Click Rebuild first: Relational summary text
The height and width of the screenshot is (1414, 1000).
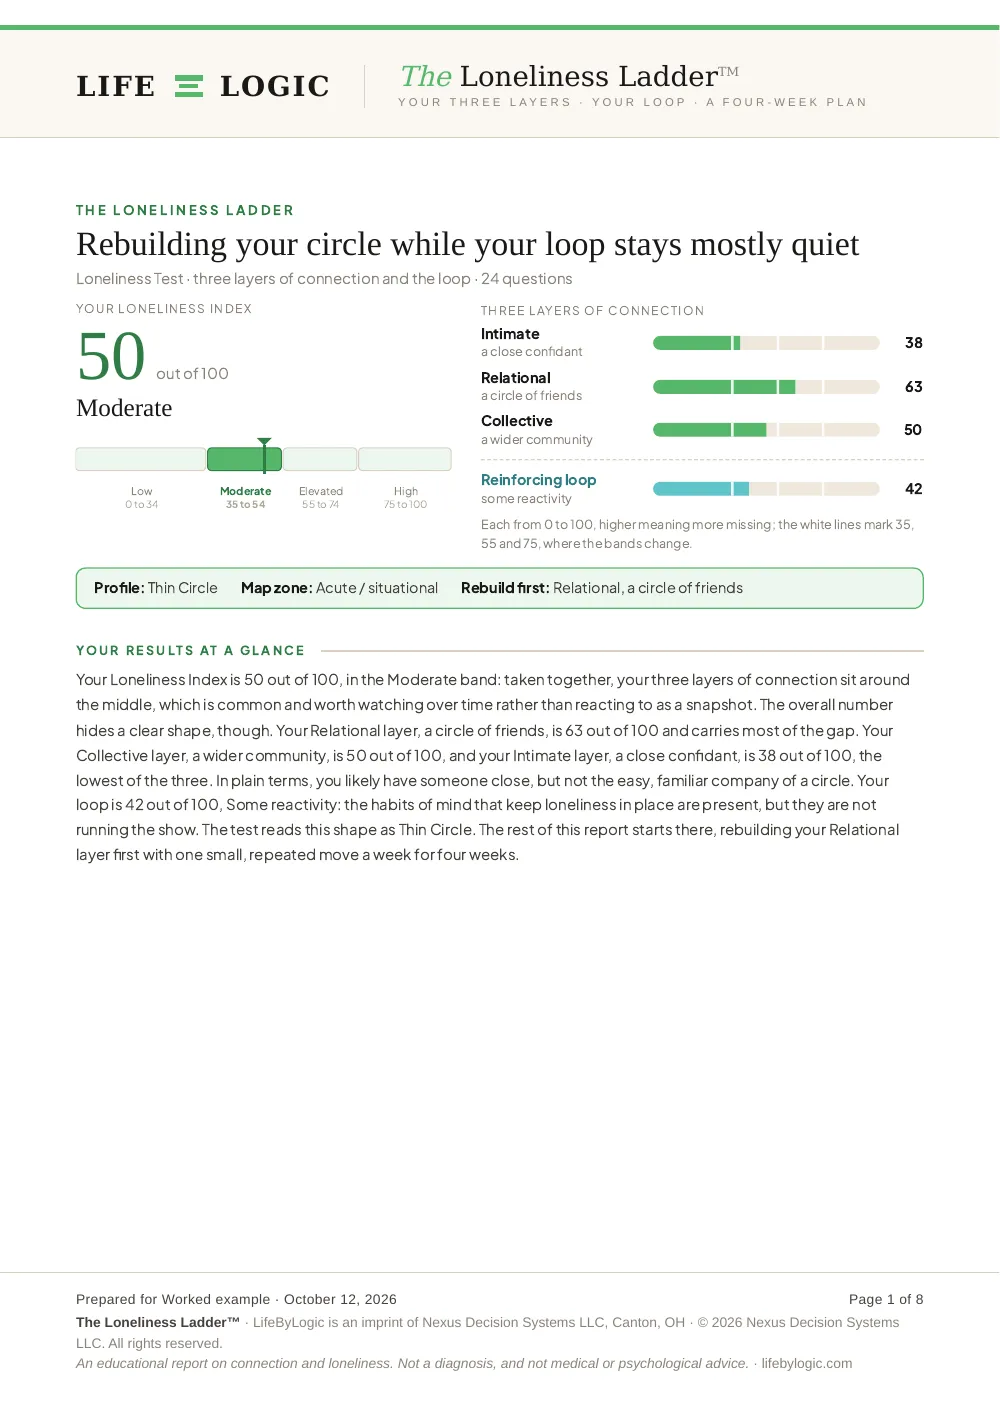[602, 588]
